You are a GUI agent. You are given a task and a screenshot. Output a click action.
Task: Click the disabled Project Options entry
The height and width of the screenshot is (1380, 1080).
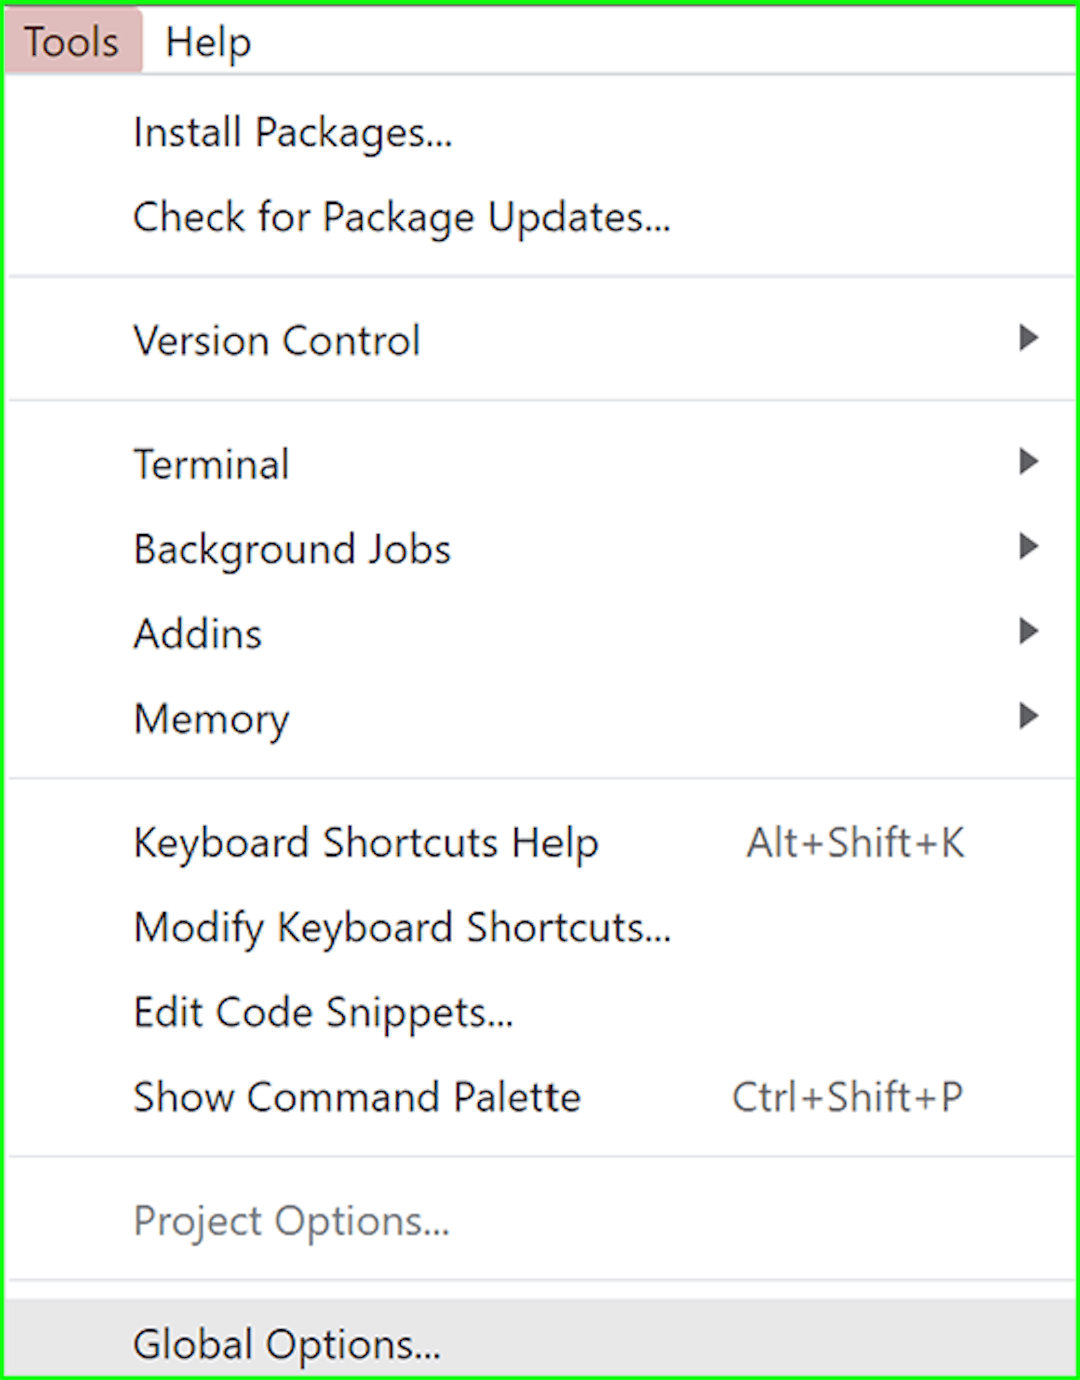point(290,1221)
